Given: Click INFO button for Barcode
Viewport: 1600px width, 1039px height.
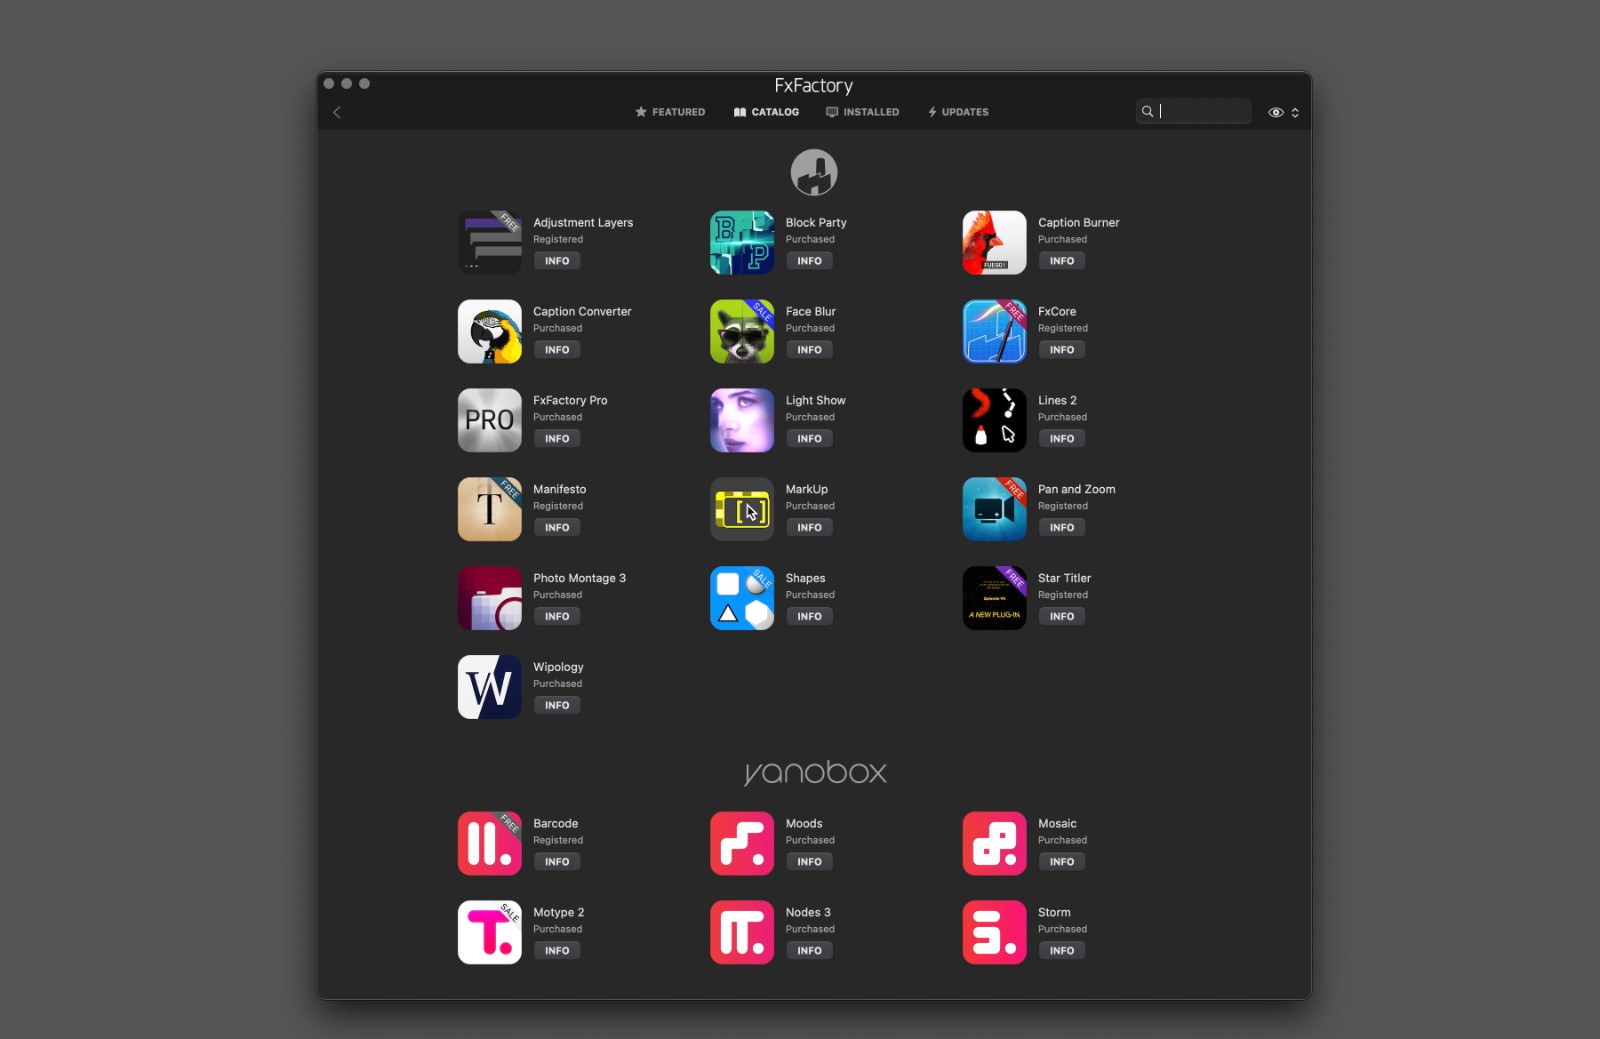Looking at the screenshot, I should tap(557, 862).
